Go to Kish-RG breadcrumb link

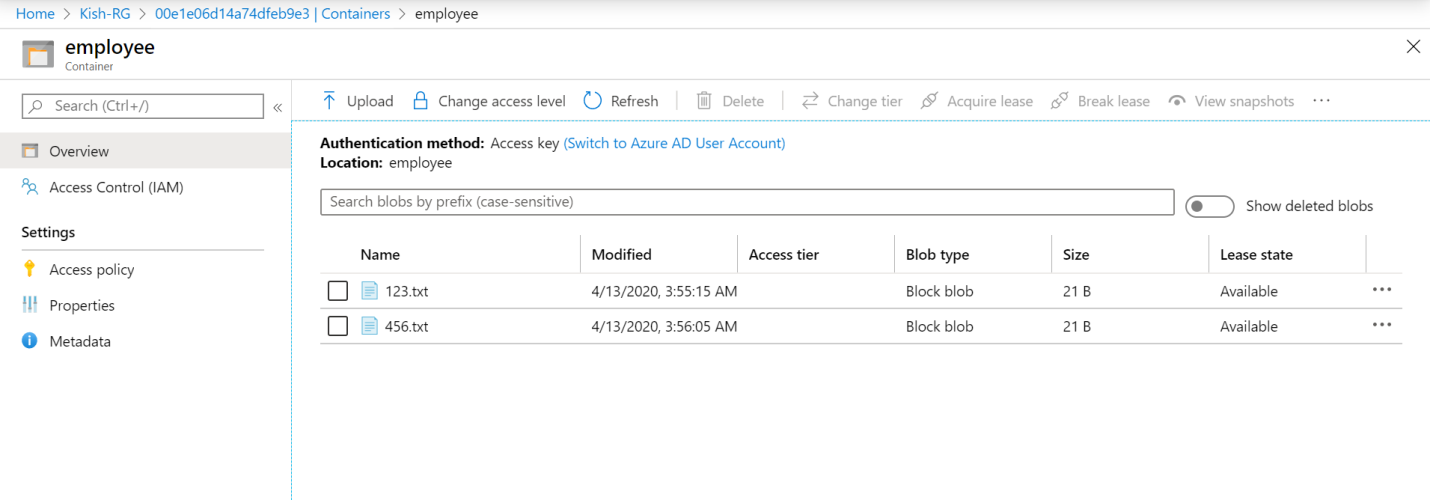(105, 14)
